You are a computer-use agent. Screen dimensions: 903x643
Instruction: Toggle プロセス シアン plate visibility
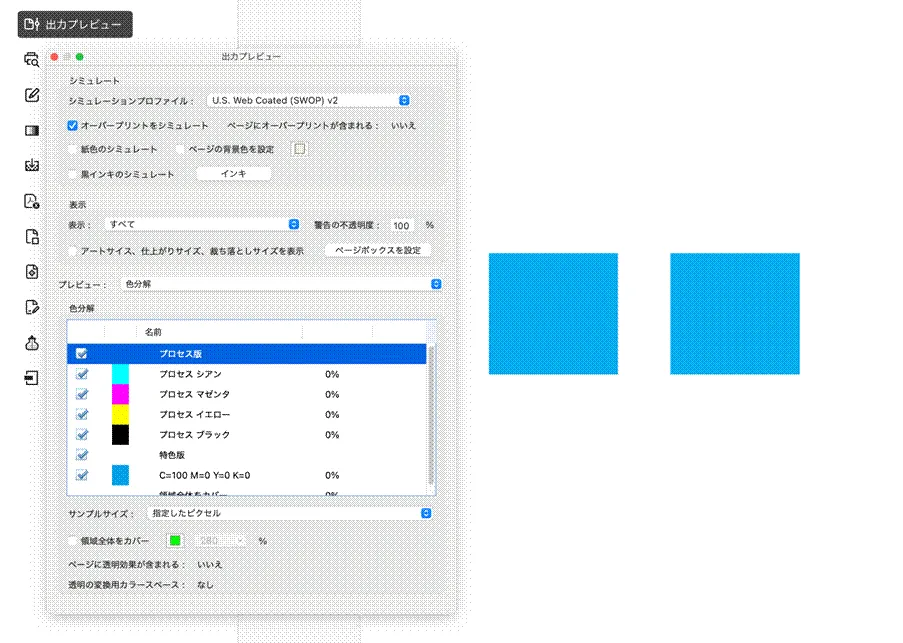[x=82, y=373]
